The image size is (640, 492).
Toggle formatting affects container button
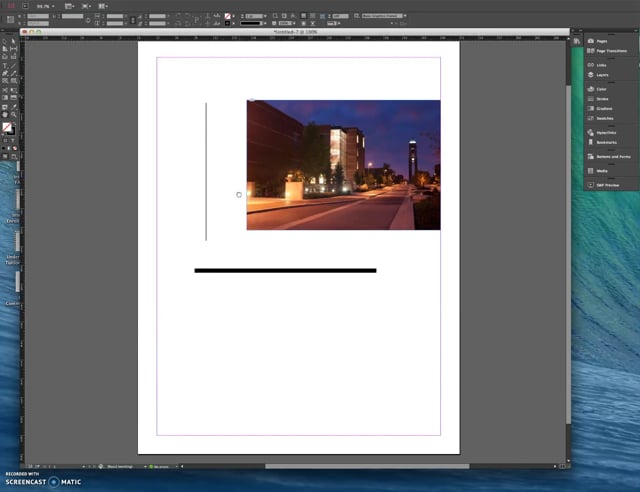point(6,139)
